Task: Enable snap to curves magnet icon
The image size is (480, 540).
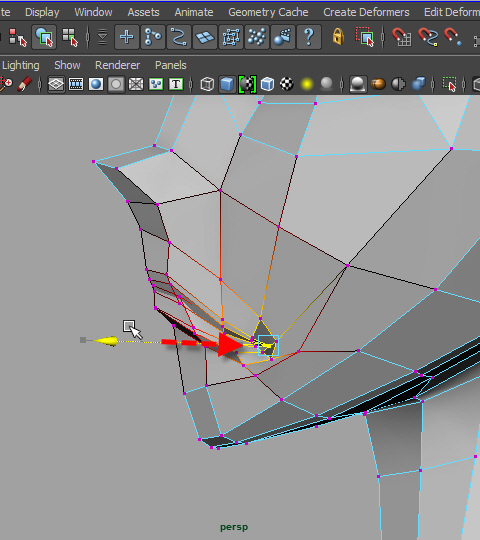Action: [428, 37]
